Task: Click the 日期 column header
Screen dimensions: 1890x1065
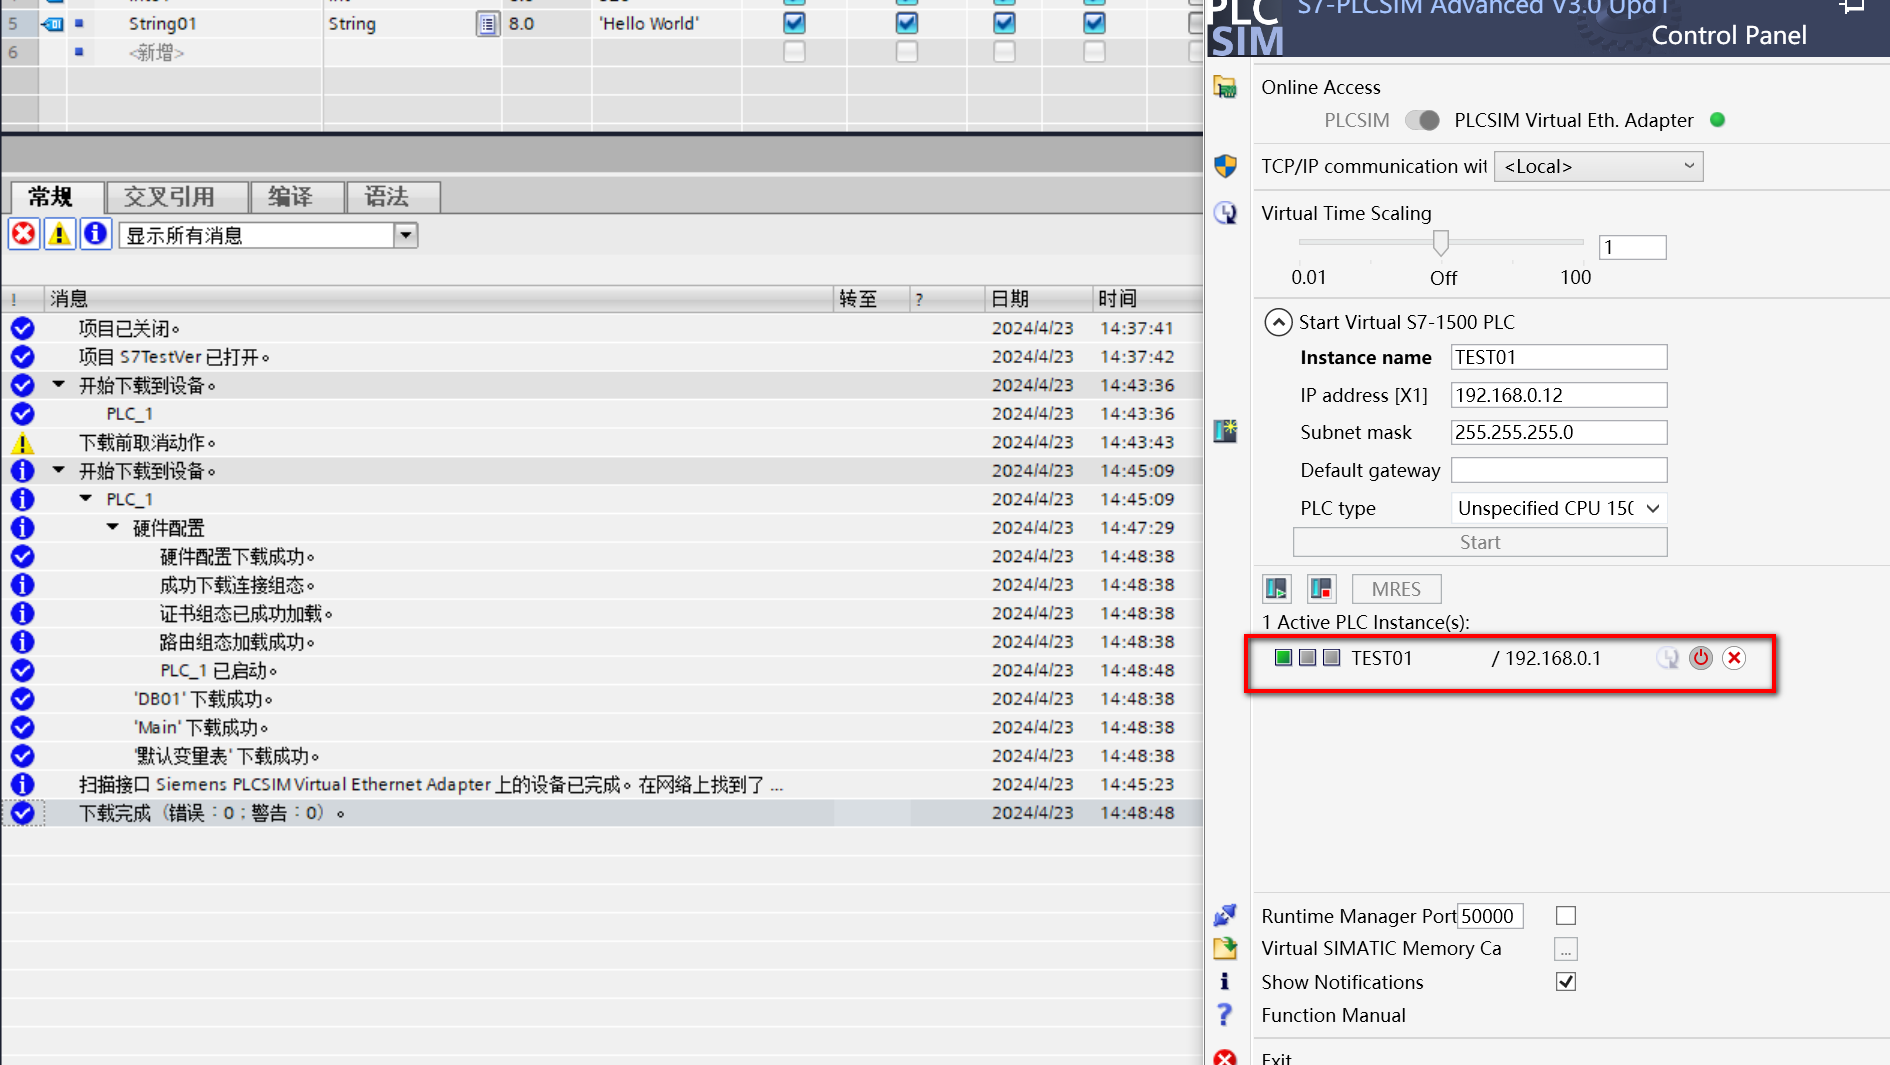Action: (1037, 299)
